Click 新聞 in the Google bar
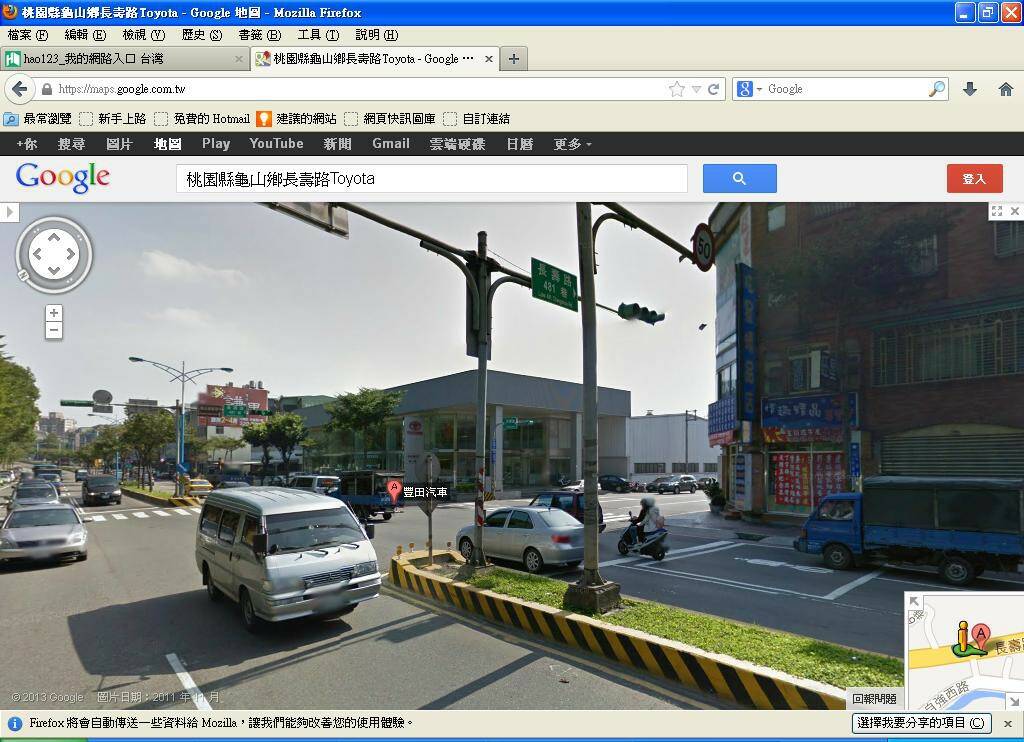Image resolution: width=1024 pixels, height=742 pixels. 338,144
